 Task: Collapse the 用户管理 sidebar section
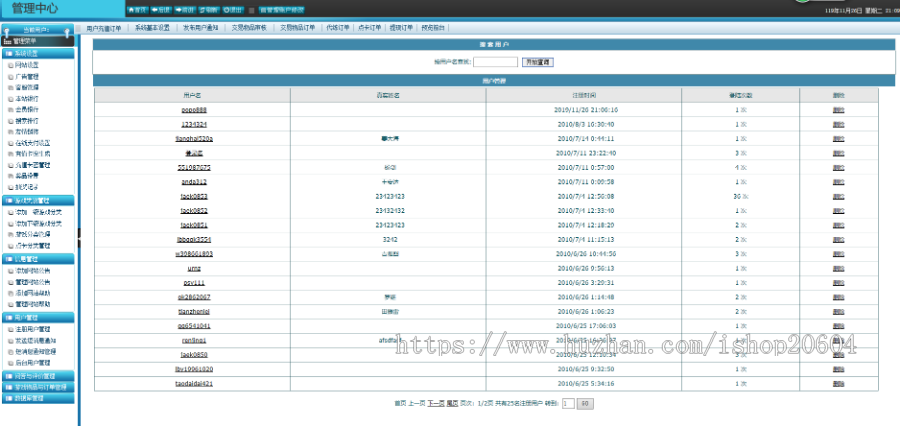[x=38, y=317]
